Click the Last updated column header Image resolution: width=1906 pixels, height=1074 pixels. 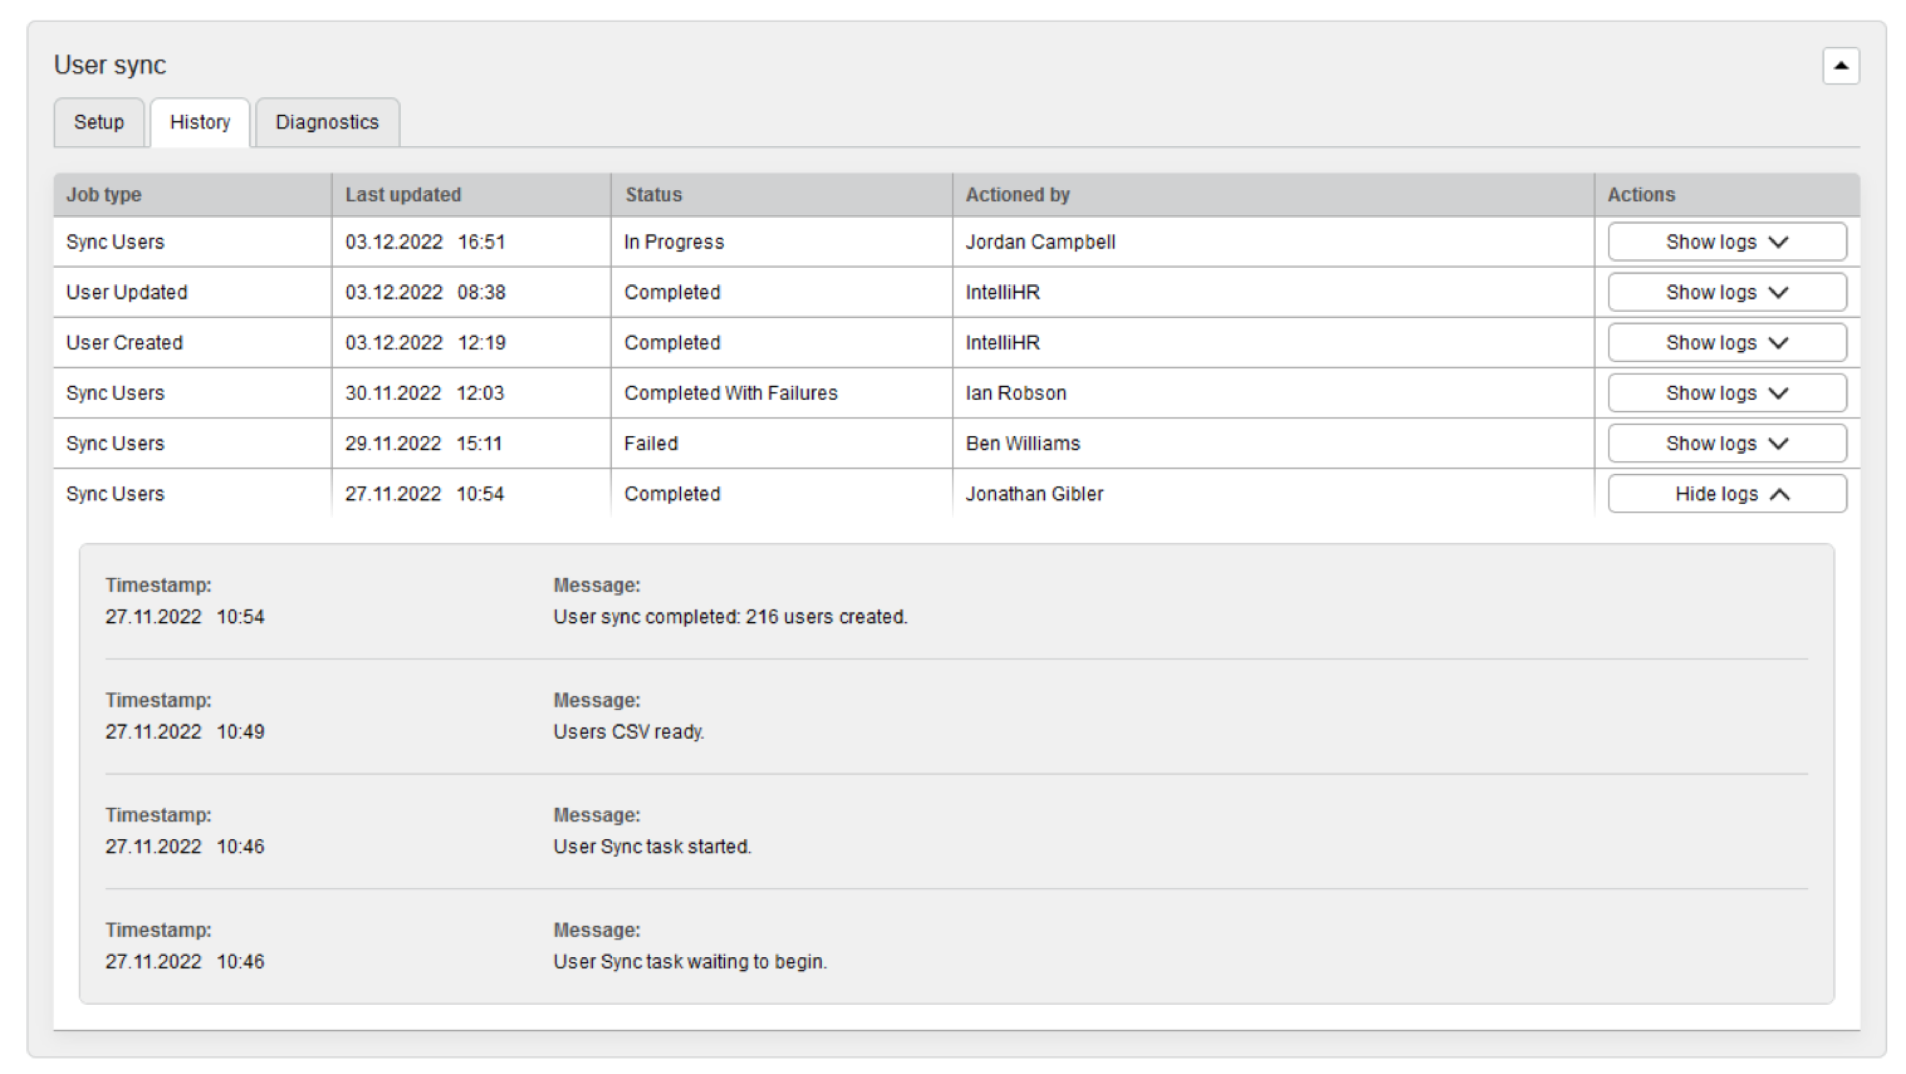(x=403, y=195)
